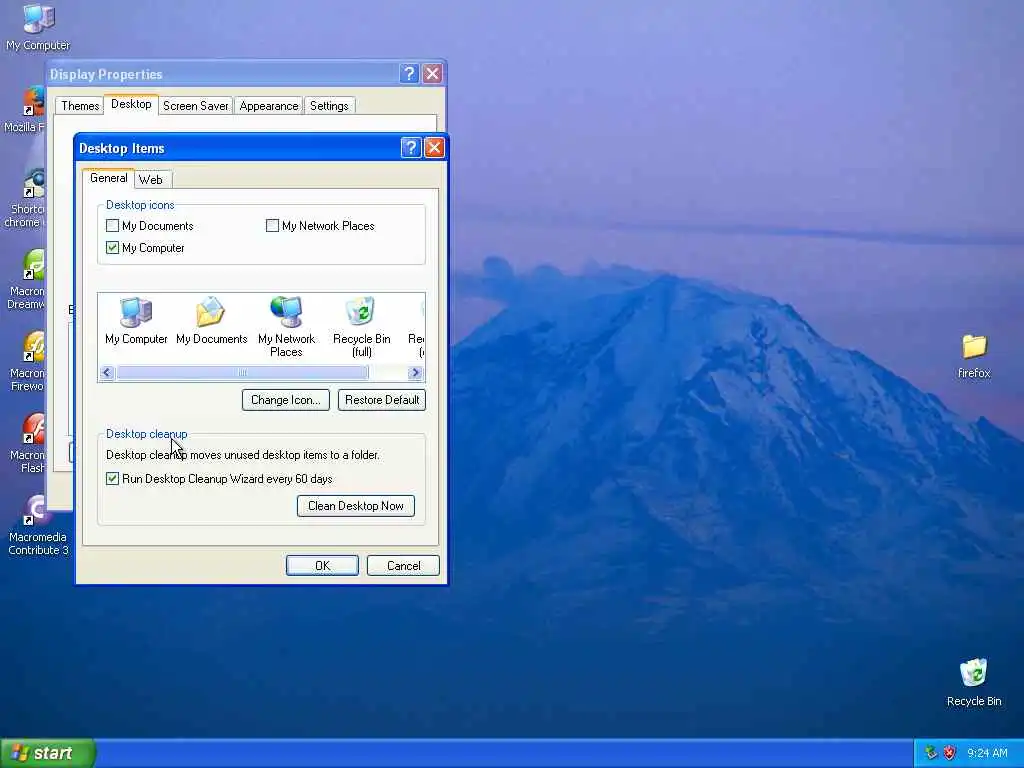This screenshot has width=1024, height=768.
Task: Click the Change Icon... button
Action: pos(286,400)
